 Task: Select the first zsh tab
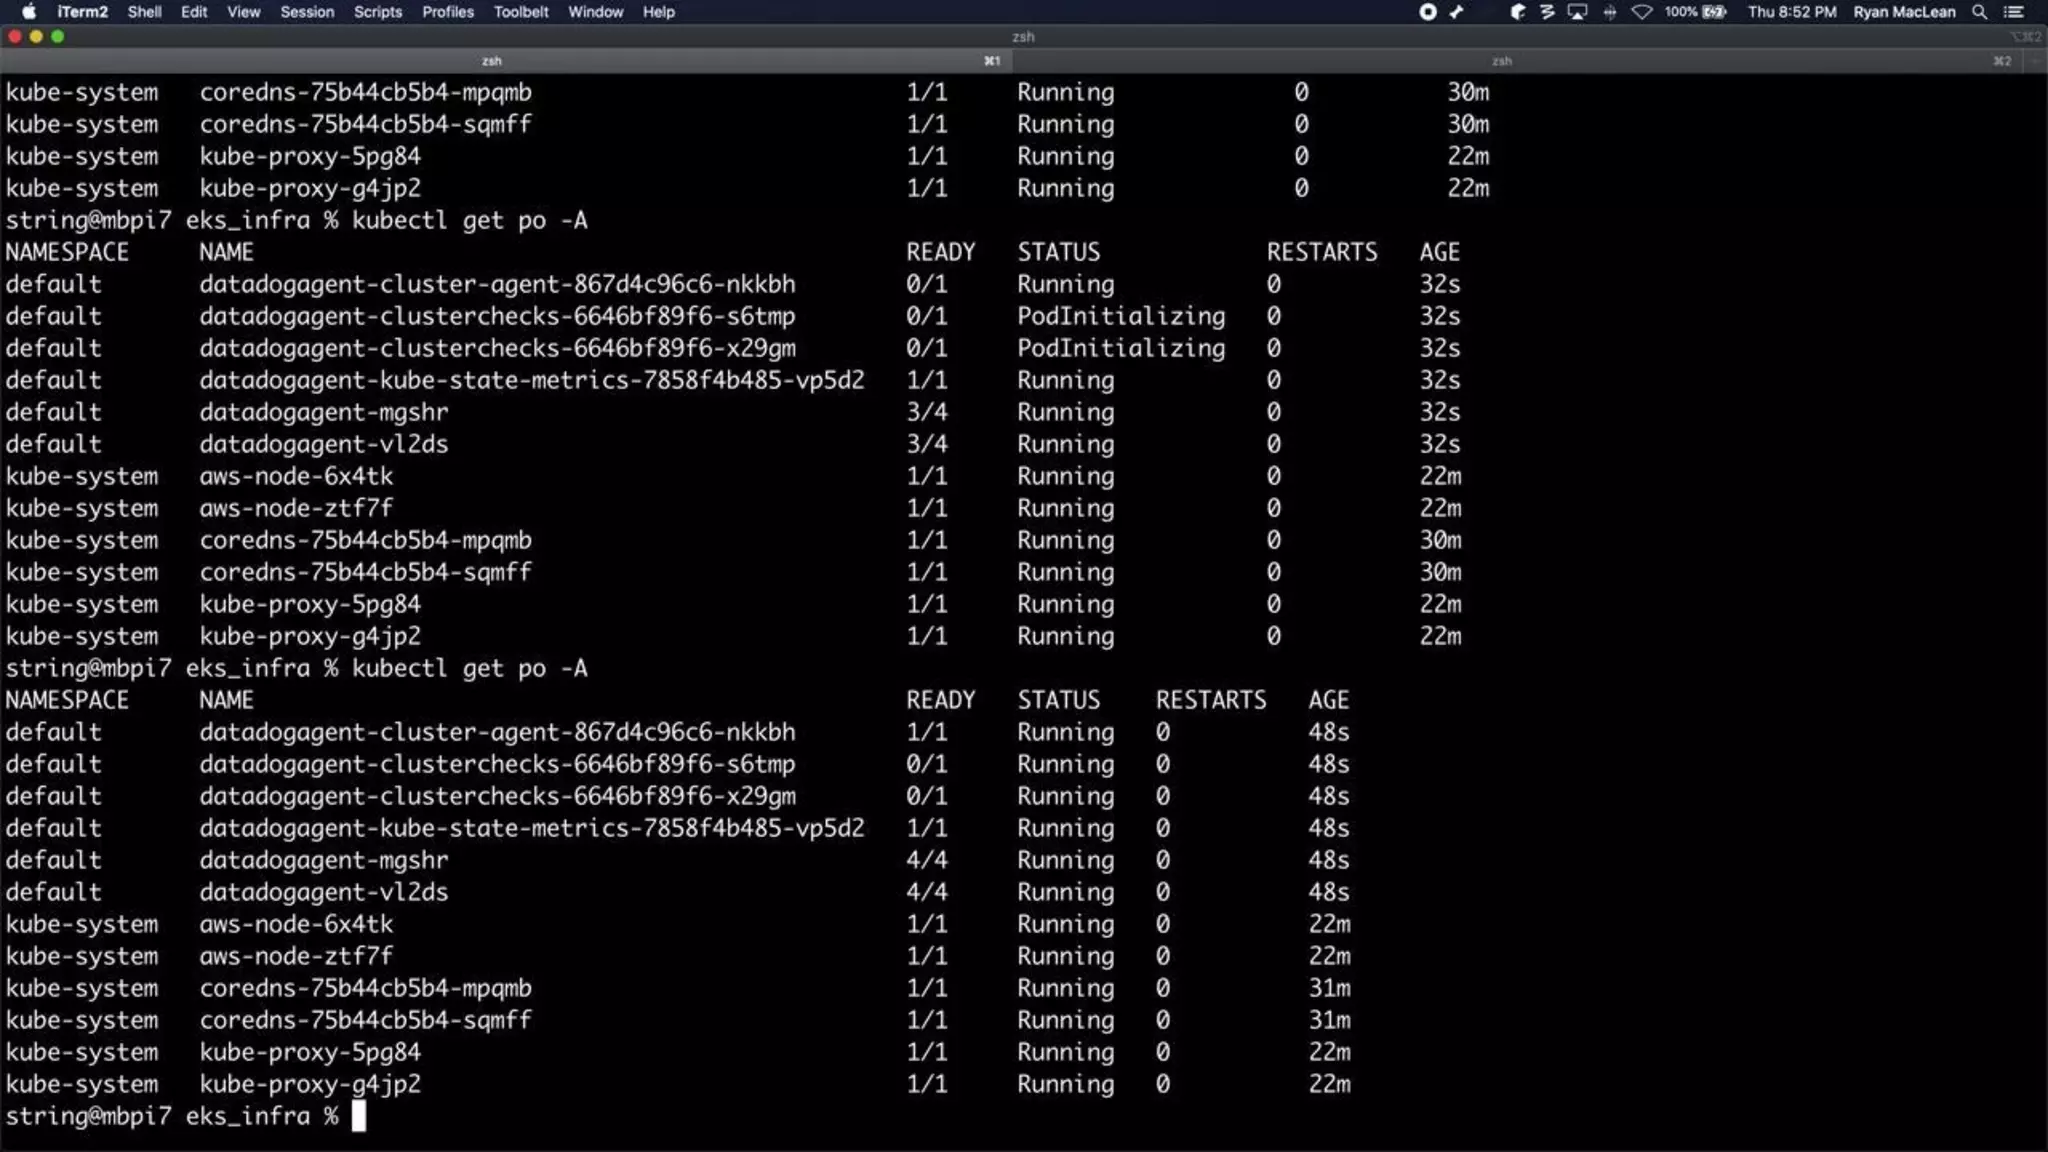tap(491, 61)
